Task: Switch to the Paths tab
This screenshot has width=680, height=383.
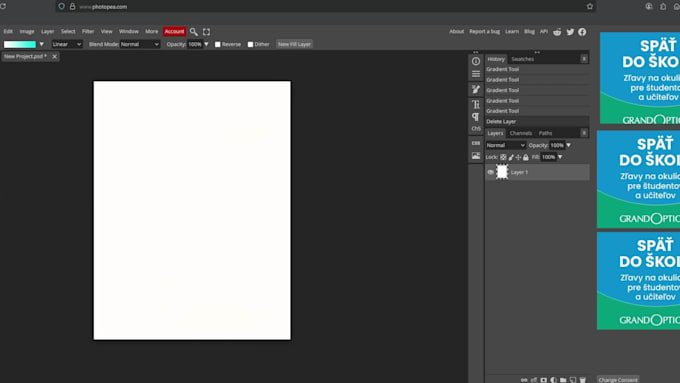Action: [546, 133]
